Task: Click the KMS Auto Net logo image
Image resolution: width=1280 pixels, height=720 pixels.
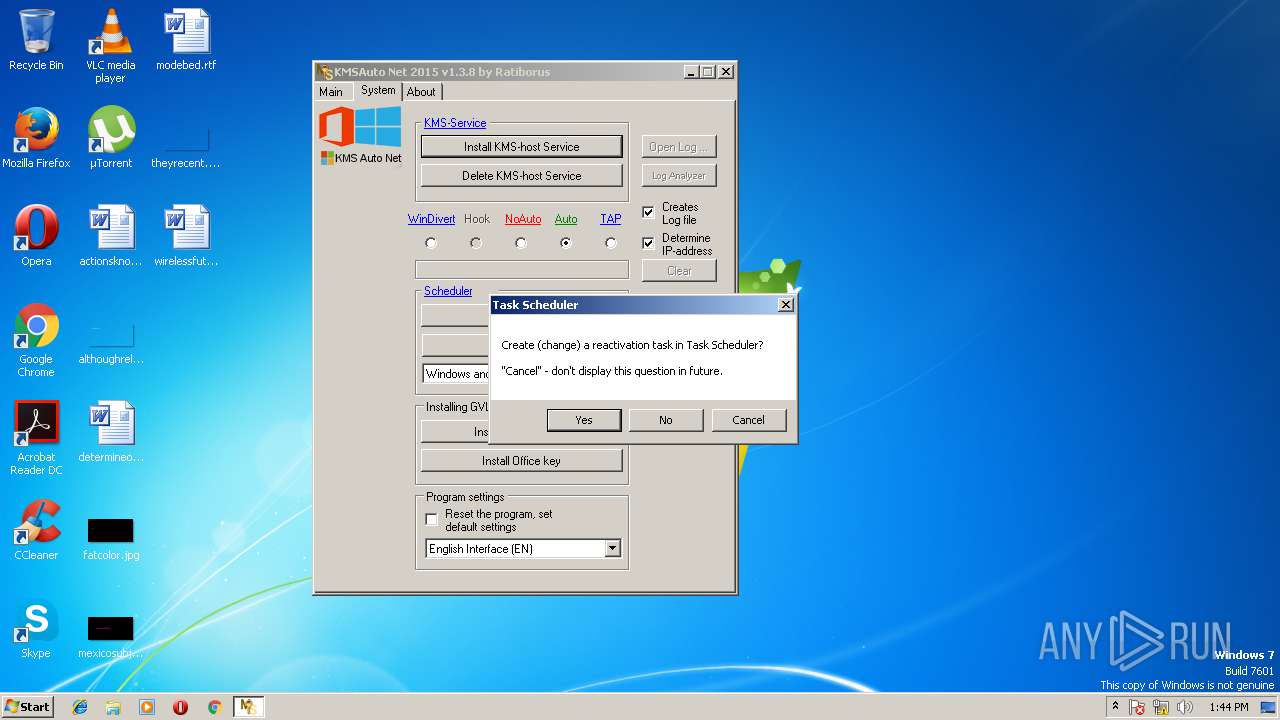Action: 360,136
